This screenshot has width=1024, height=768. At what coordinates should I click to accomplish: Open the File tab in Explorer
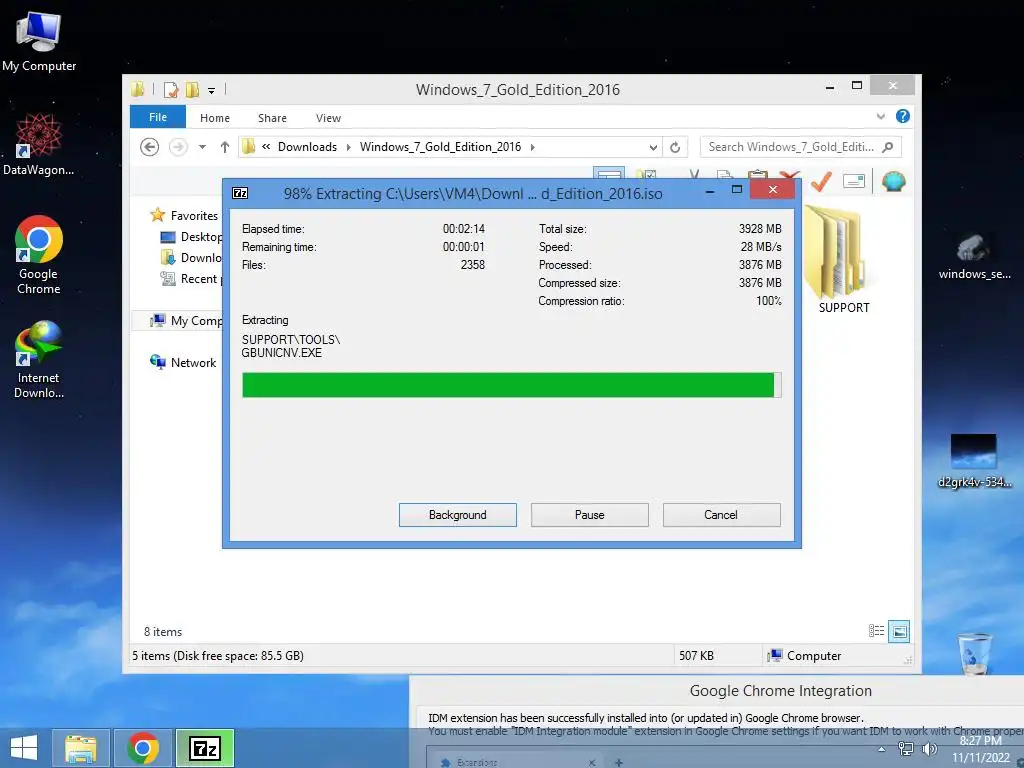[158, 117]
